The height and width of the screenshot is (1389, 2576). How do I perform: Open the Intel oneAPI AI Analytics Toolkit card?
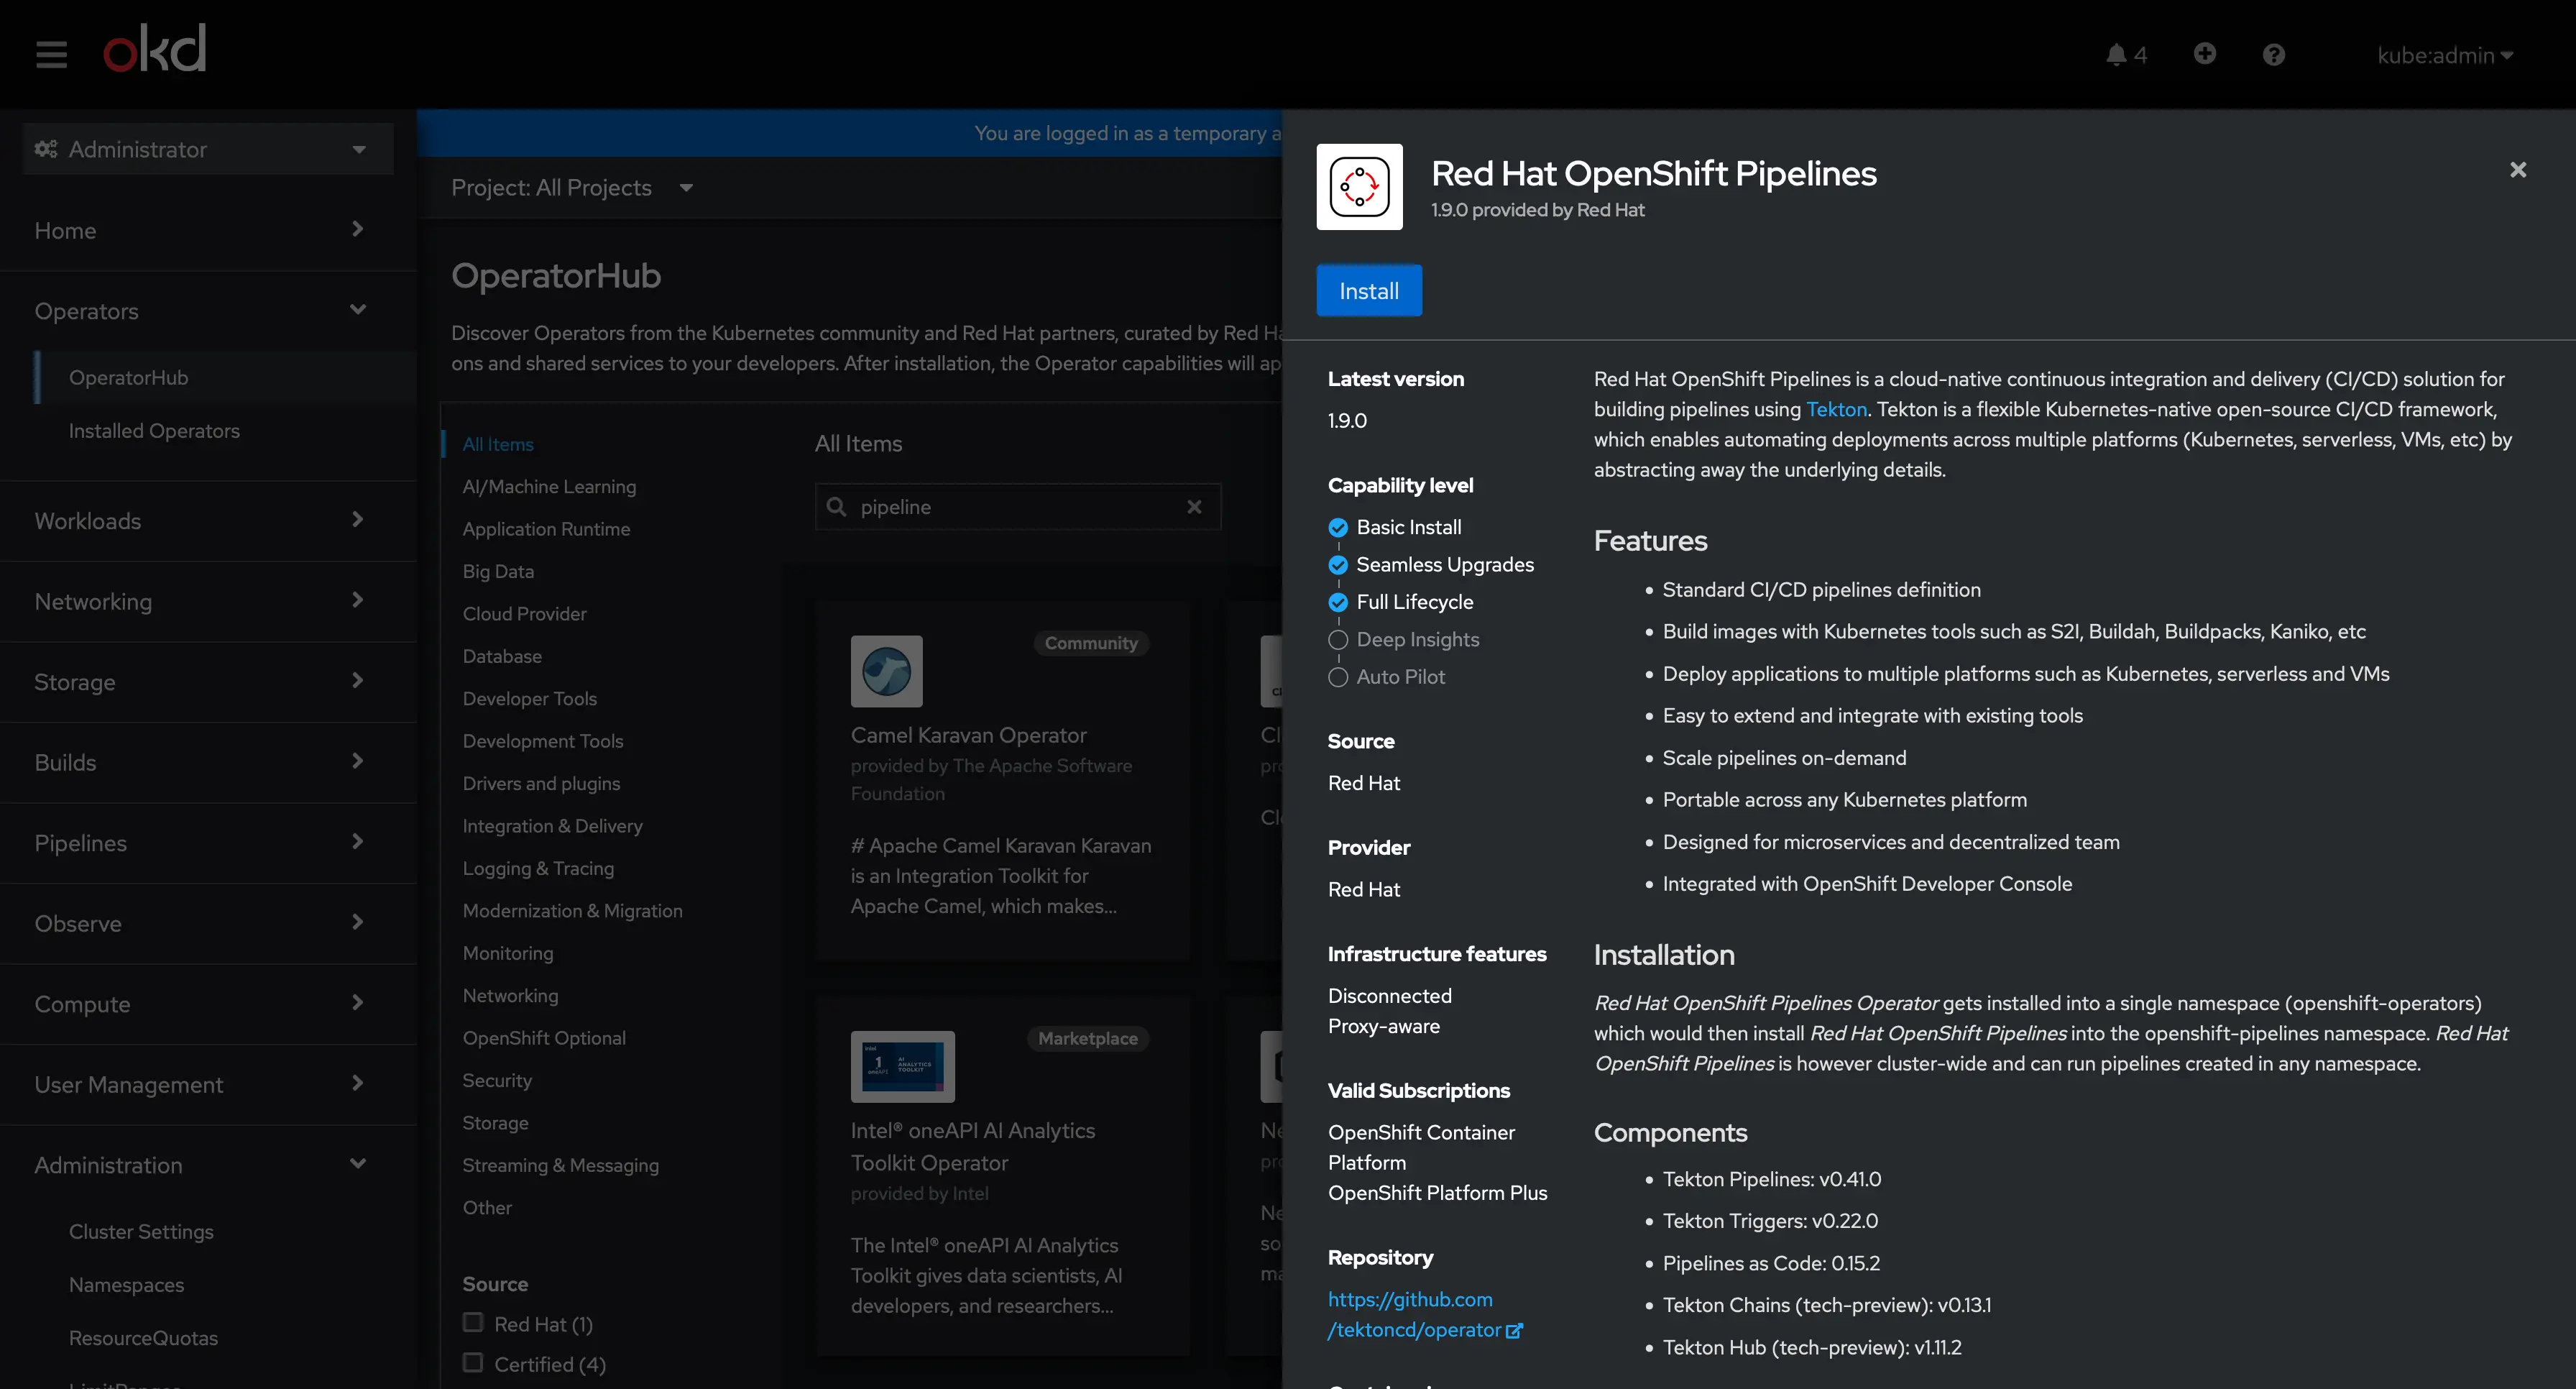coord(1003,1177)
